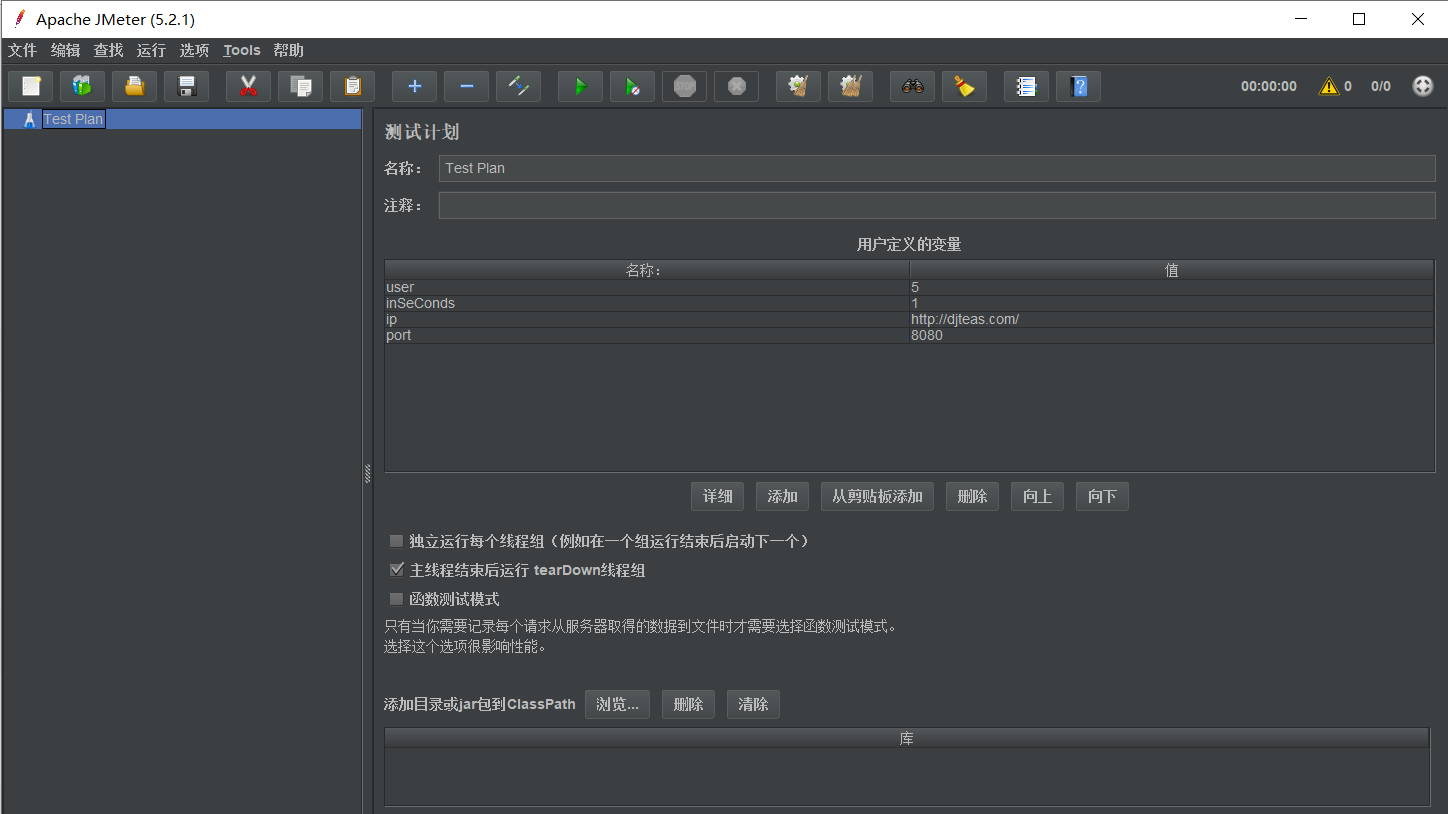
Task: Click the Paste clipboard icon
Action: (352, 86)
